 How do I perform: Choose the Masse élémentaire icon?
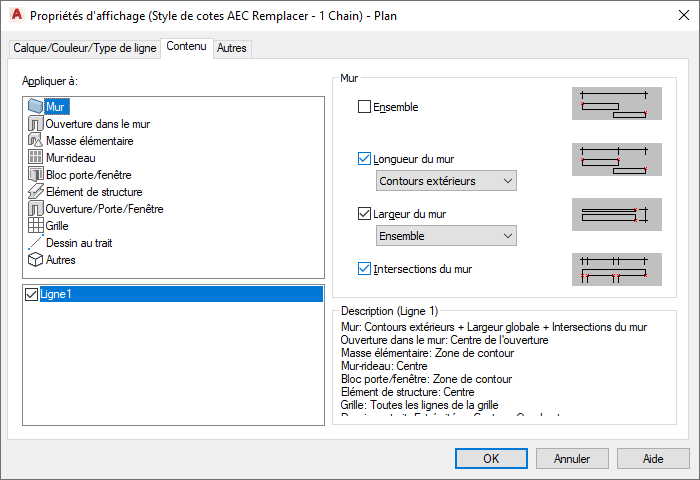point(36,141)
